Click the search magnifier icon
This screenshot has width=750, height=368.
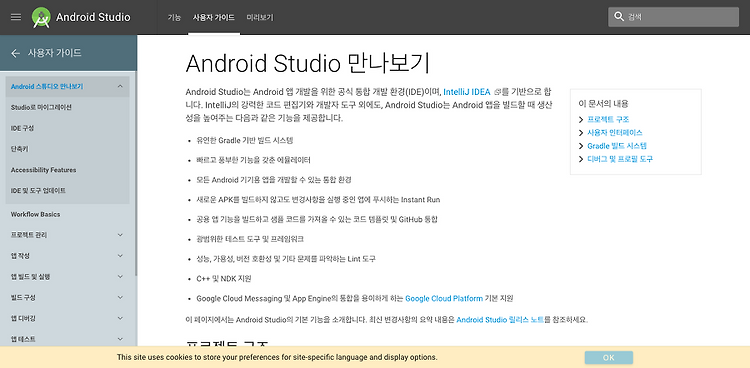[619, 17]
